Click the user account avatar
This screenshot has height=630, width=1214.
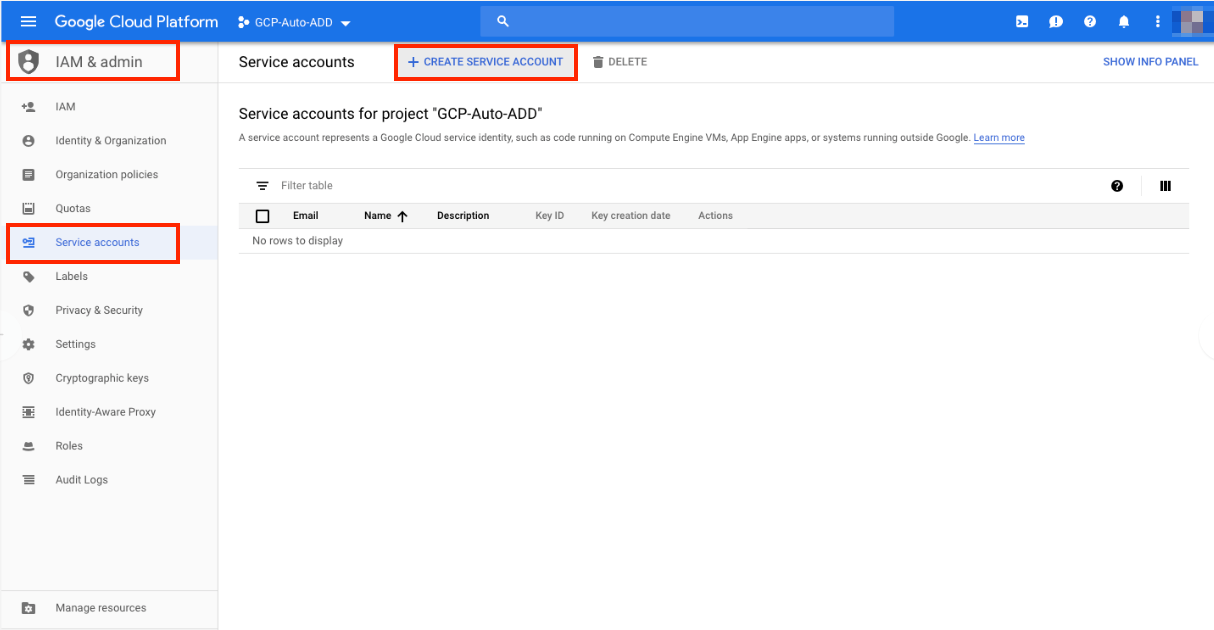tap(1190, 21)
